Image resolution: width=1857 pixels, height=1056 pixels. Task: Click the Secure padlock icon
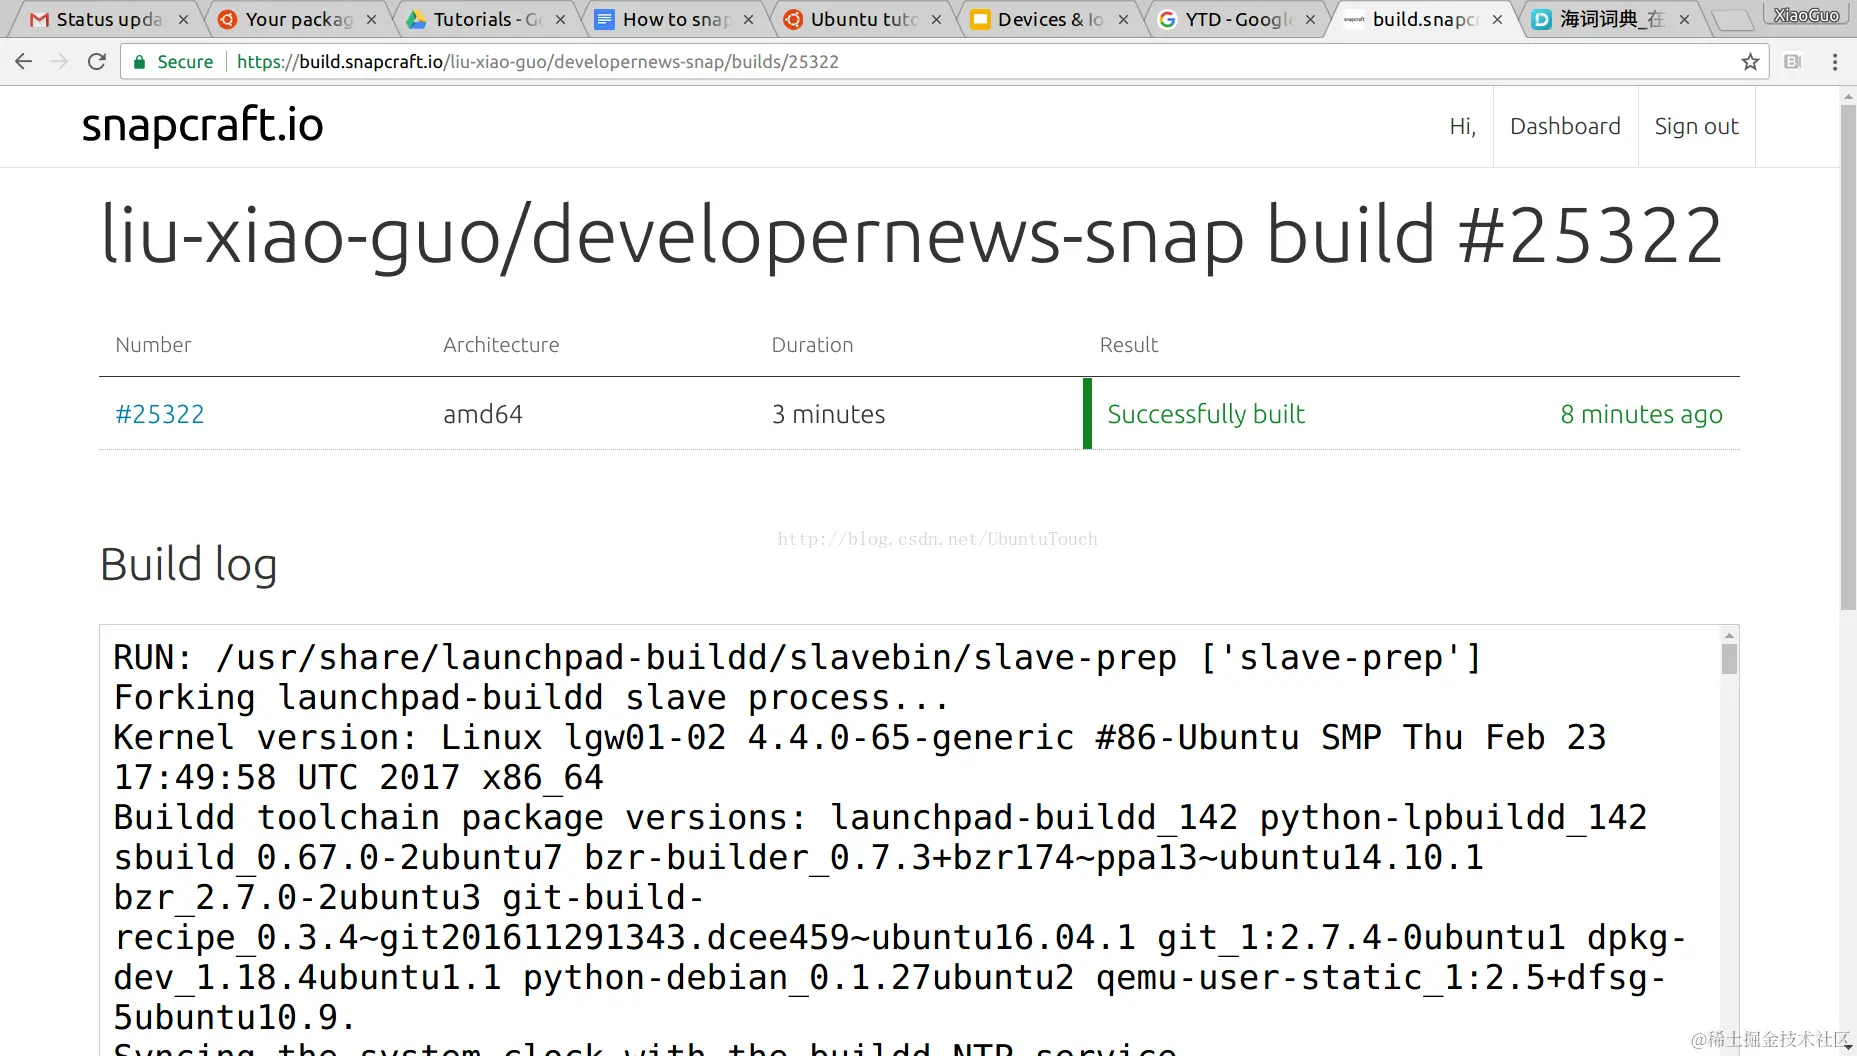point(140,62)
